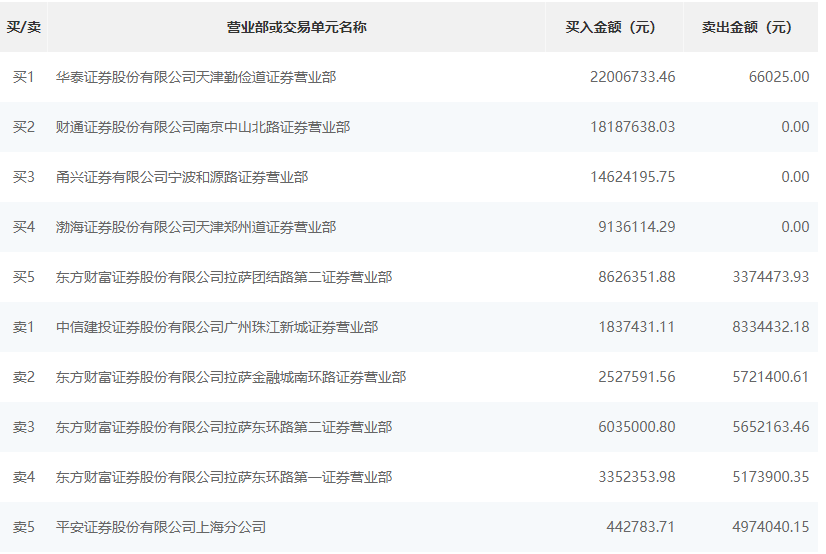Select the 卖5 row label
826x554 pixels.
pyautogui.click(x=24, y=527)
